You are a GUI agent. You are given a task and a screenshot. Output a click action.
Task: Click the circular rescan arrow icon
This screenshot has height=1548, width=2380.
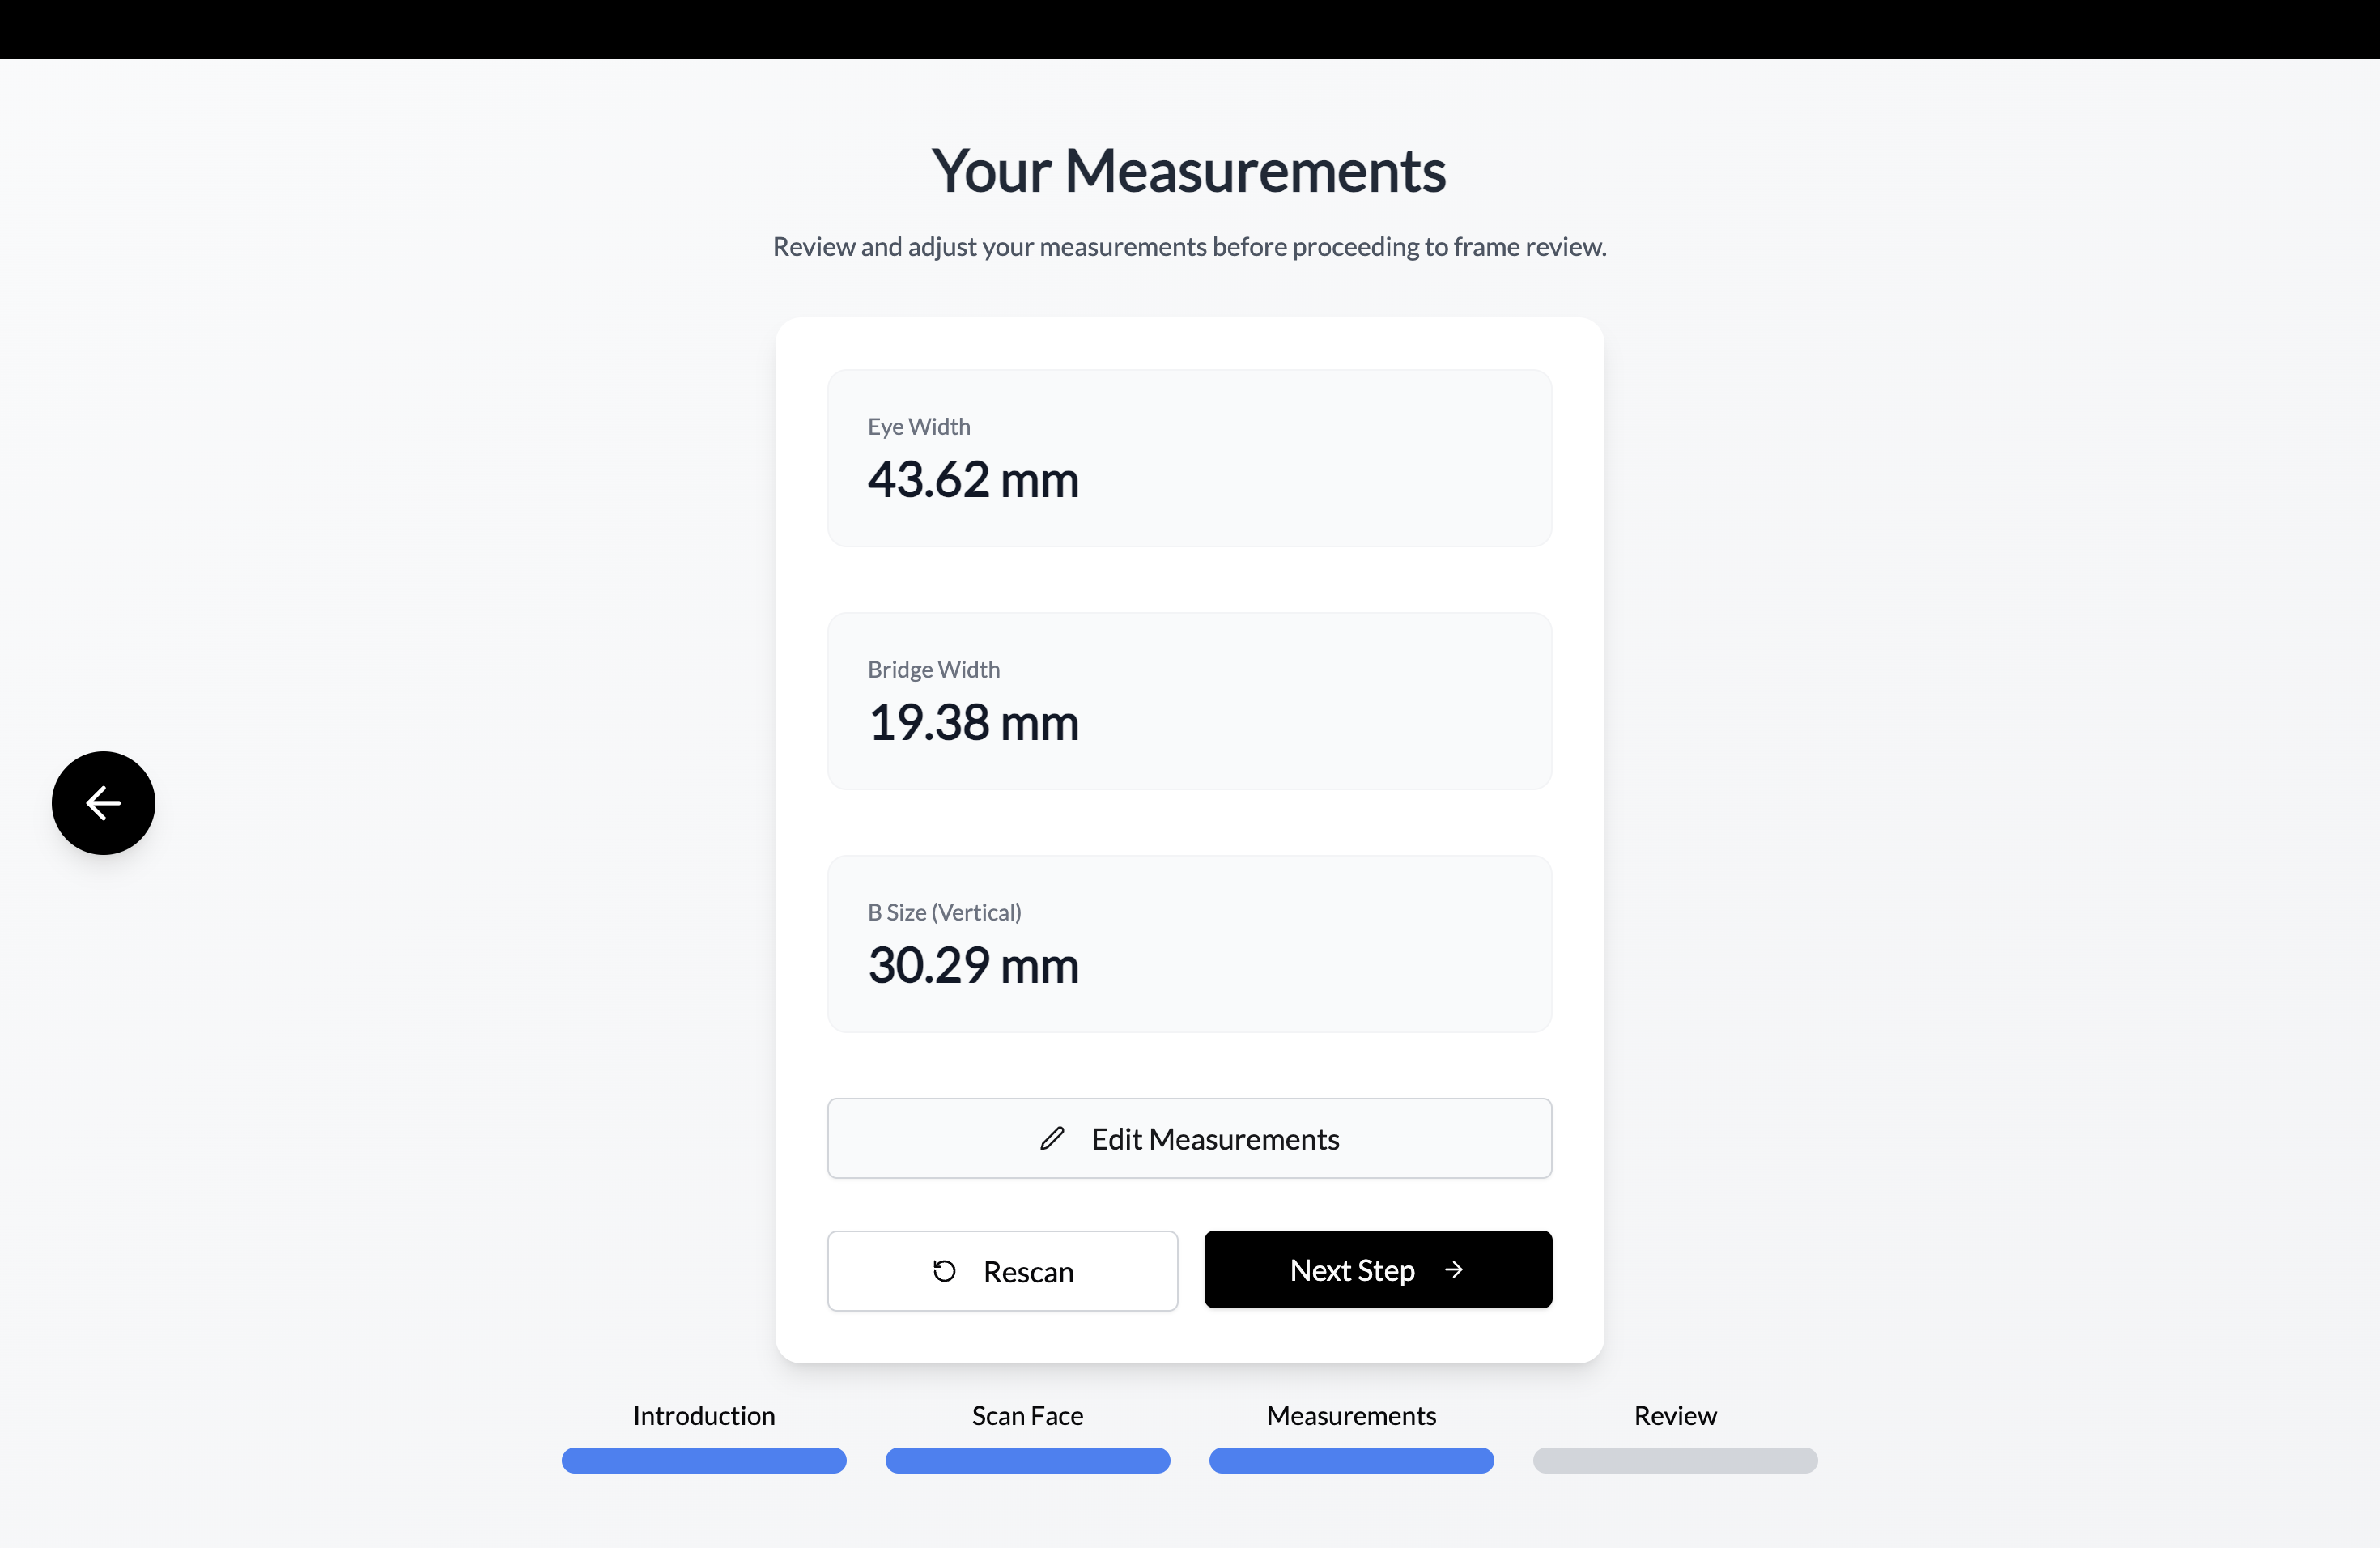point(944,1271)
